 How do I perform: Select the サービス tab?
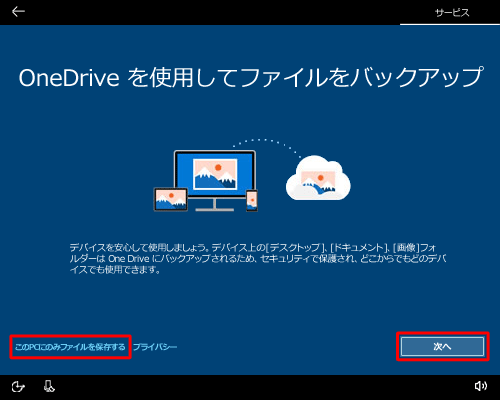click(x=452, y=13)
